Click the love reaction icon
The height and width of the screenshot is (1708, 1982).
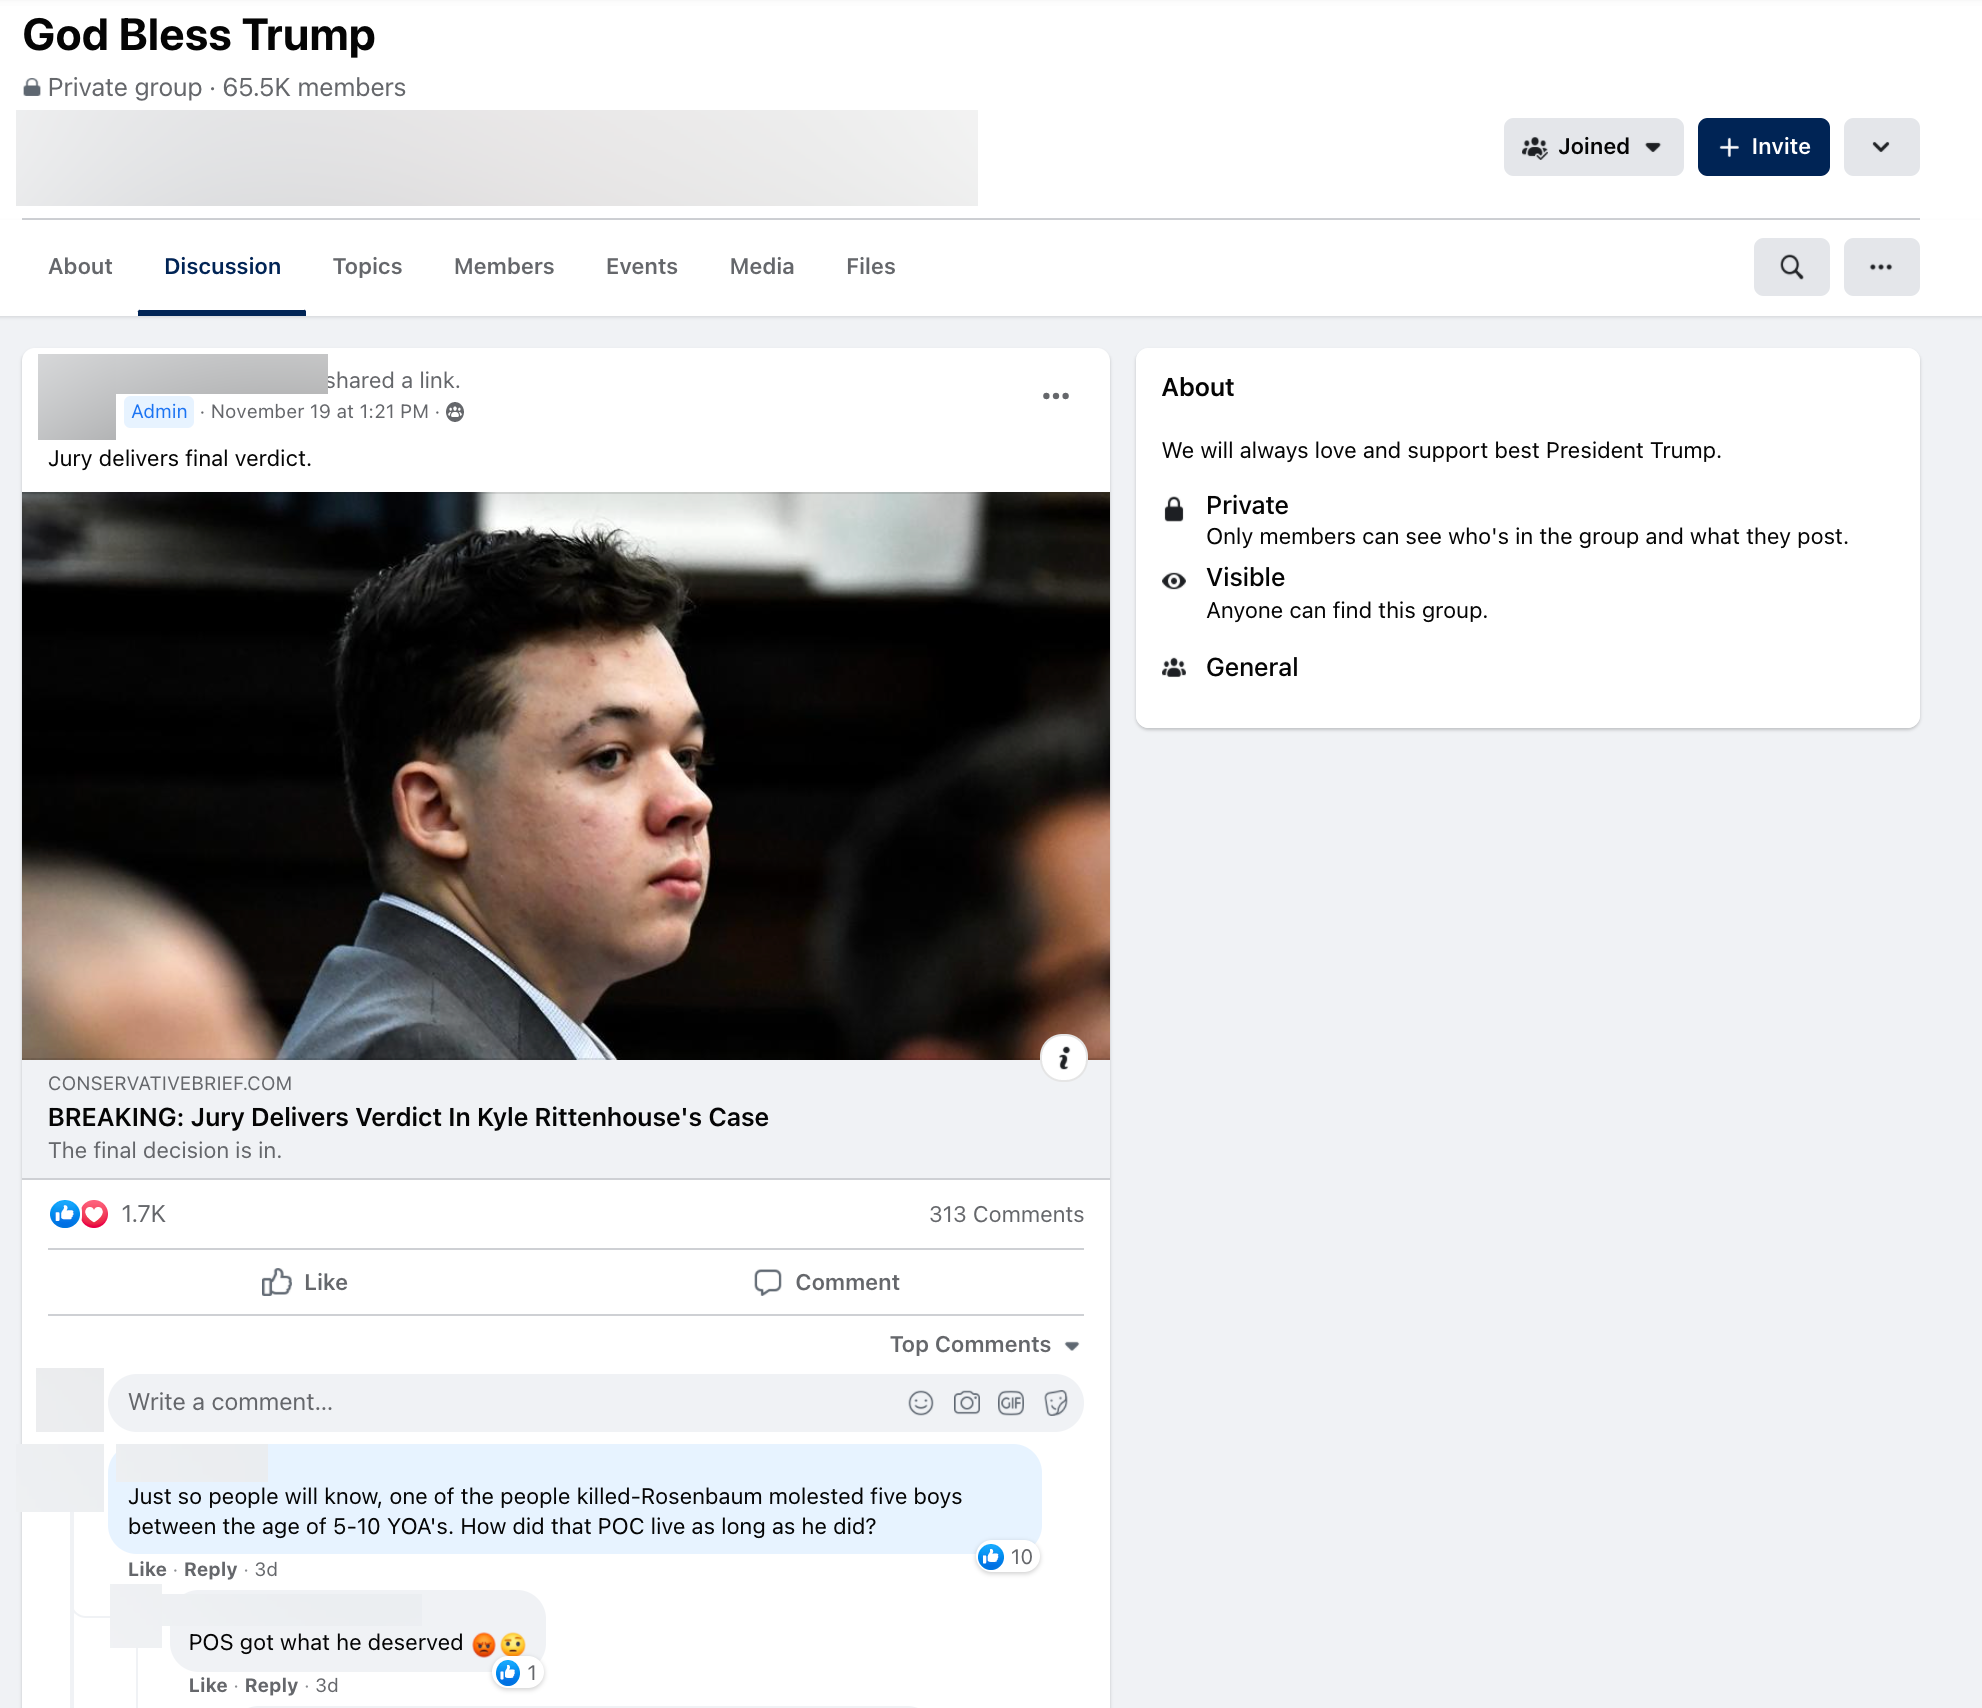point(93,1214)
